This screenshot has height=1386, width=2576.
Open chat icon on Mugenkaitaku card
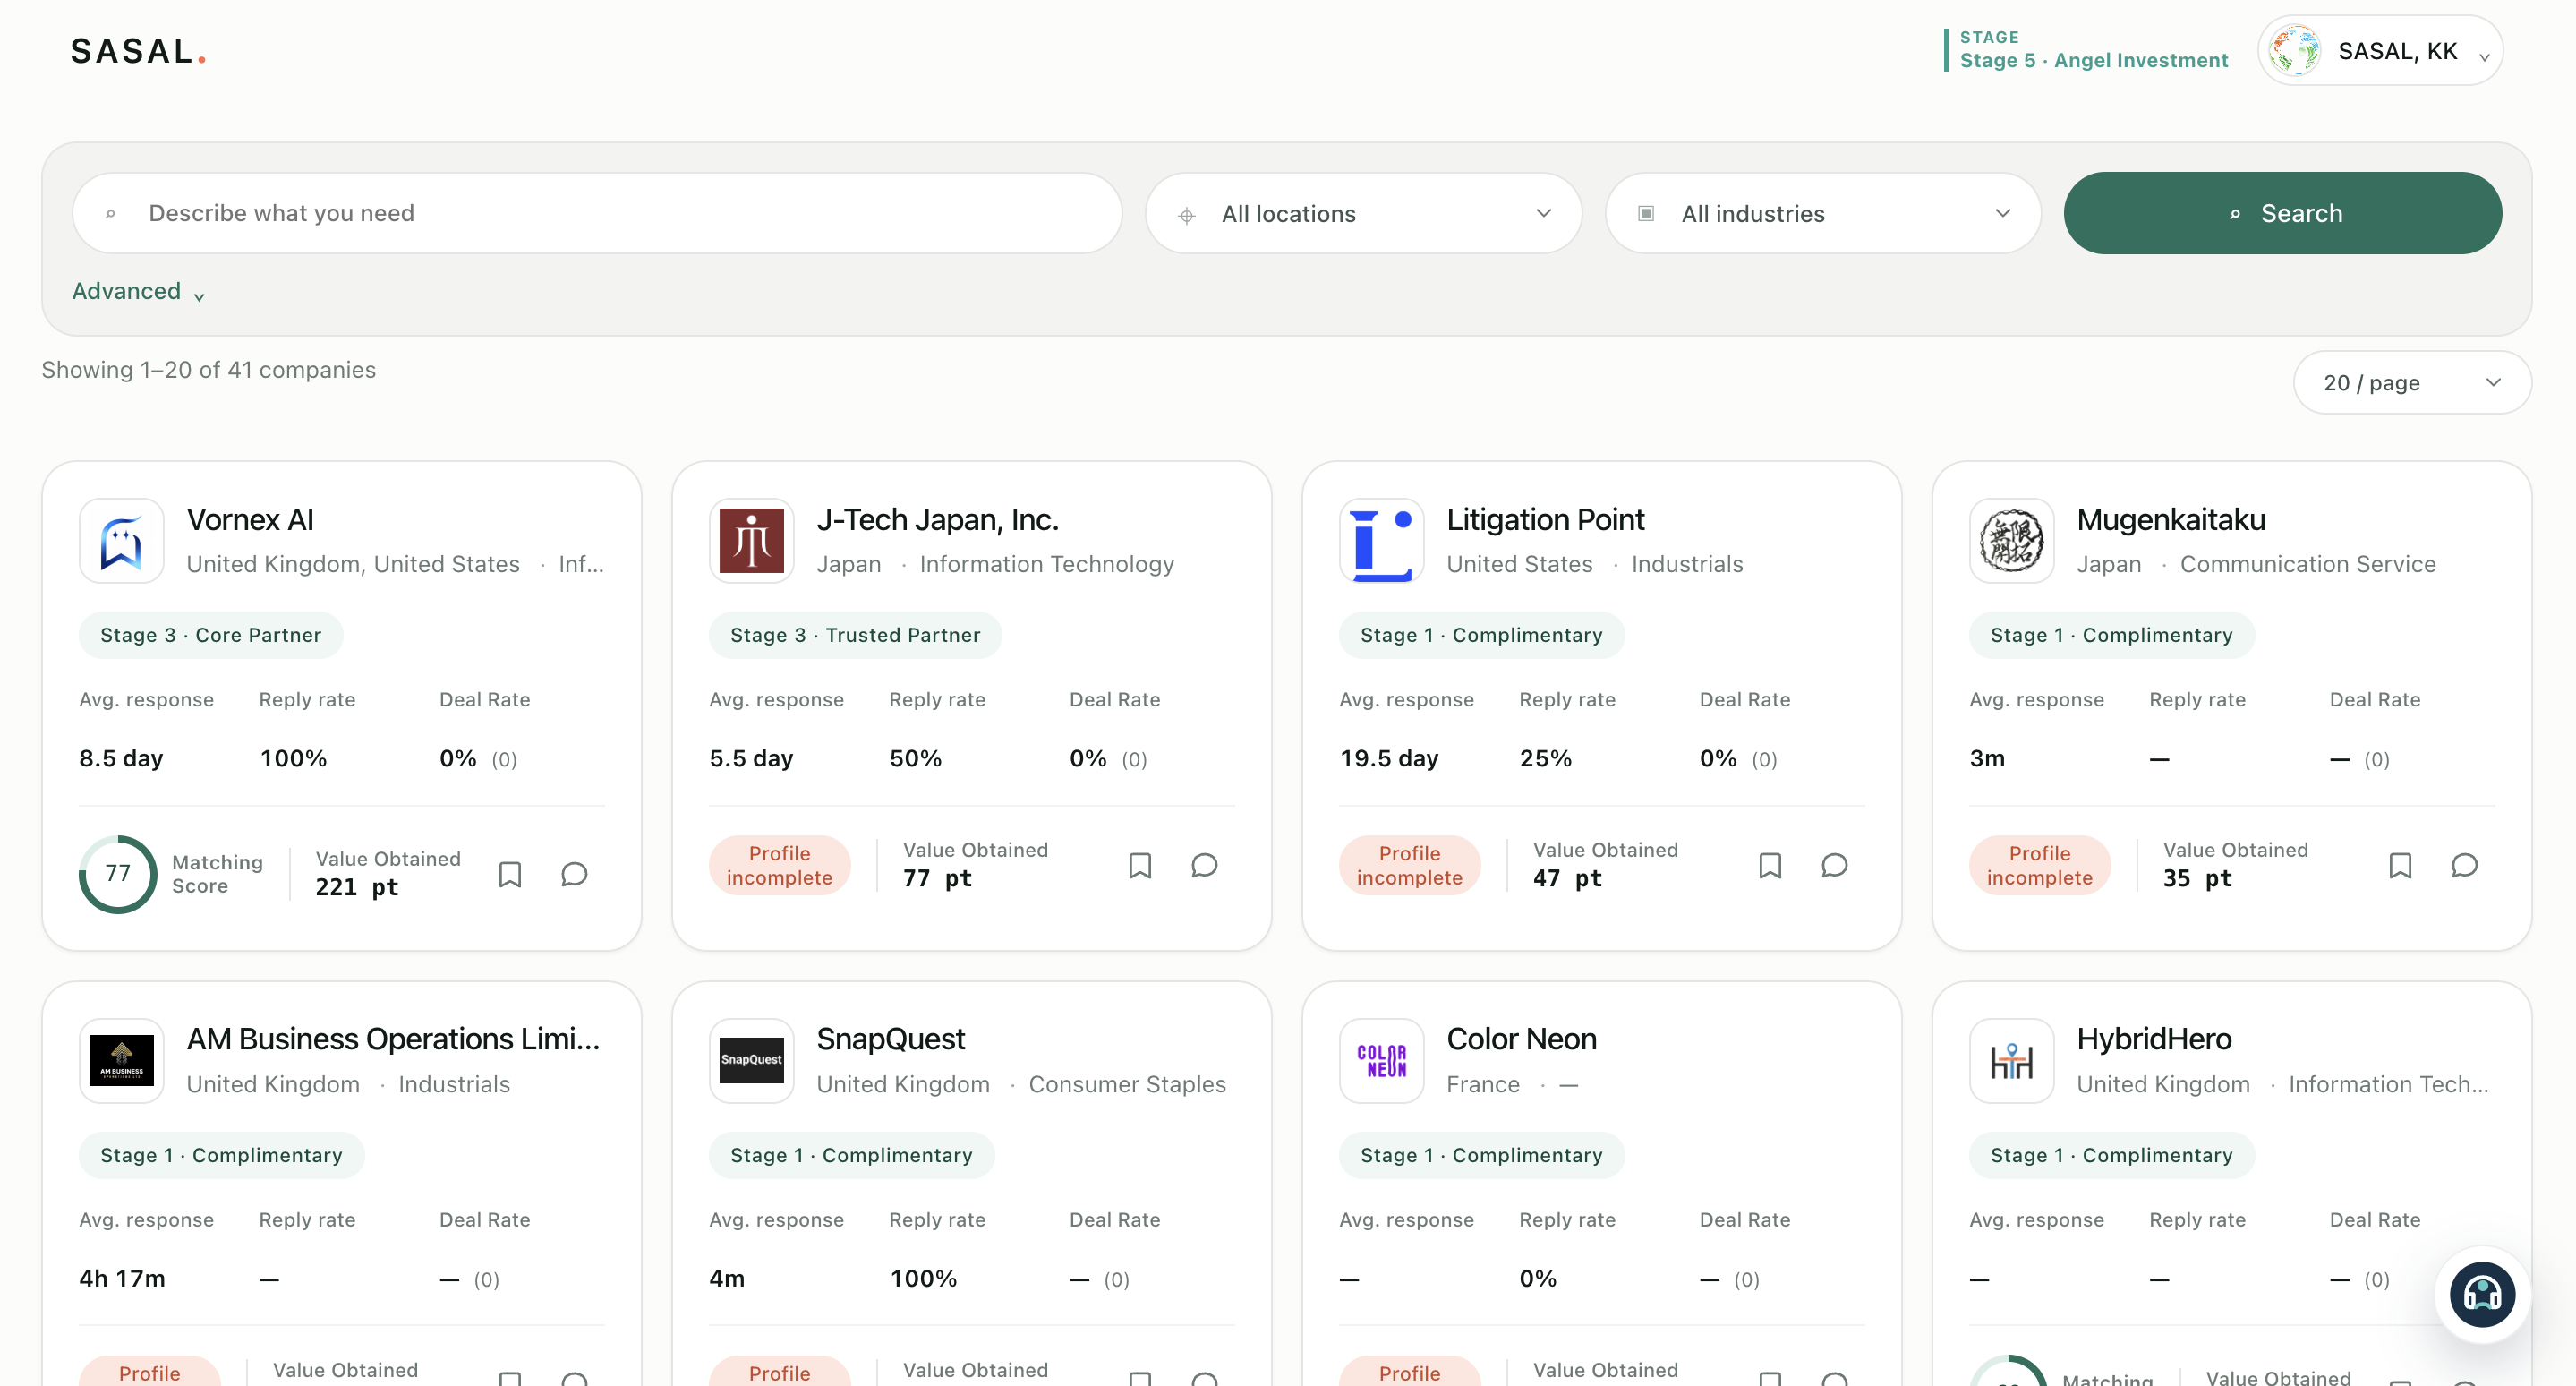[x=2464, y=865]
